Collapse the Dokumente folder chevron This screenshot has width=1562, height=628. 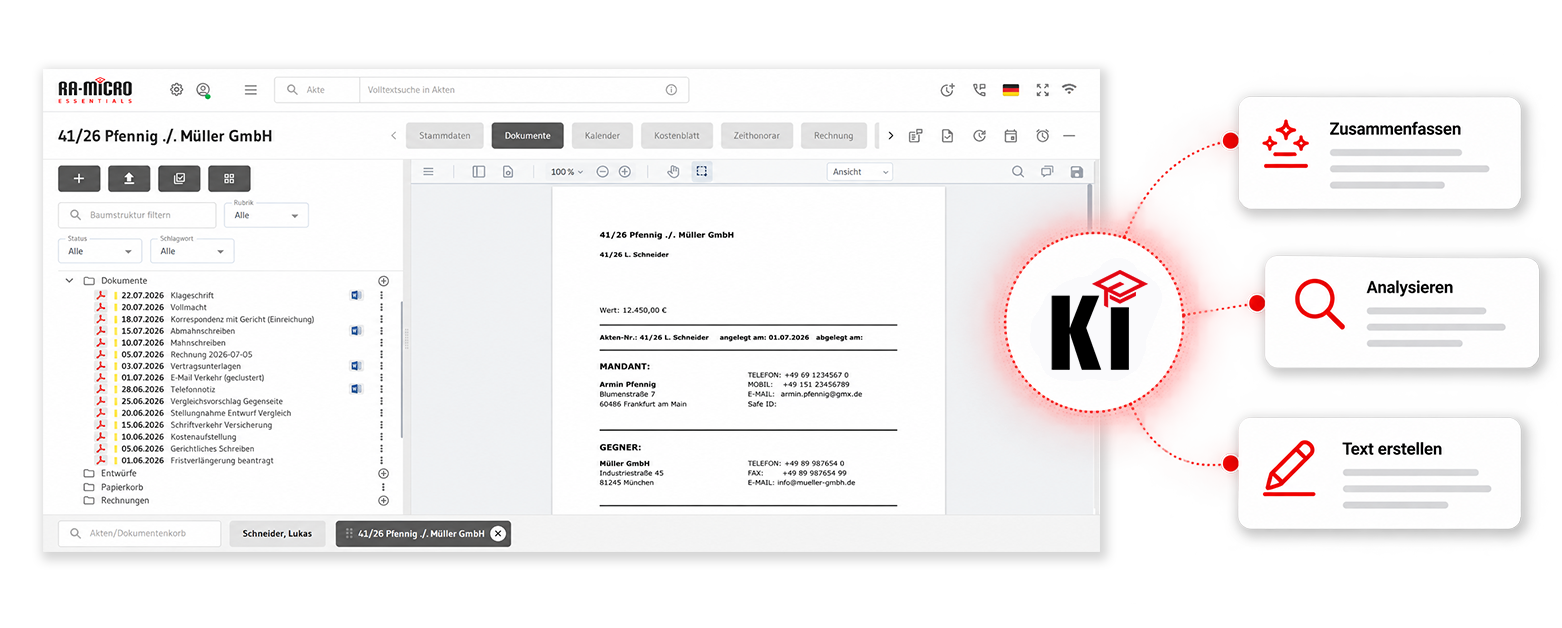(69, 281)
